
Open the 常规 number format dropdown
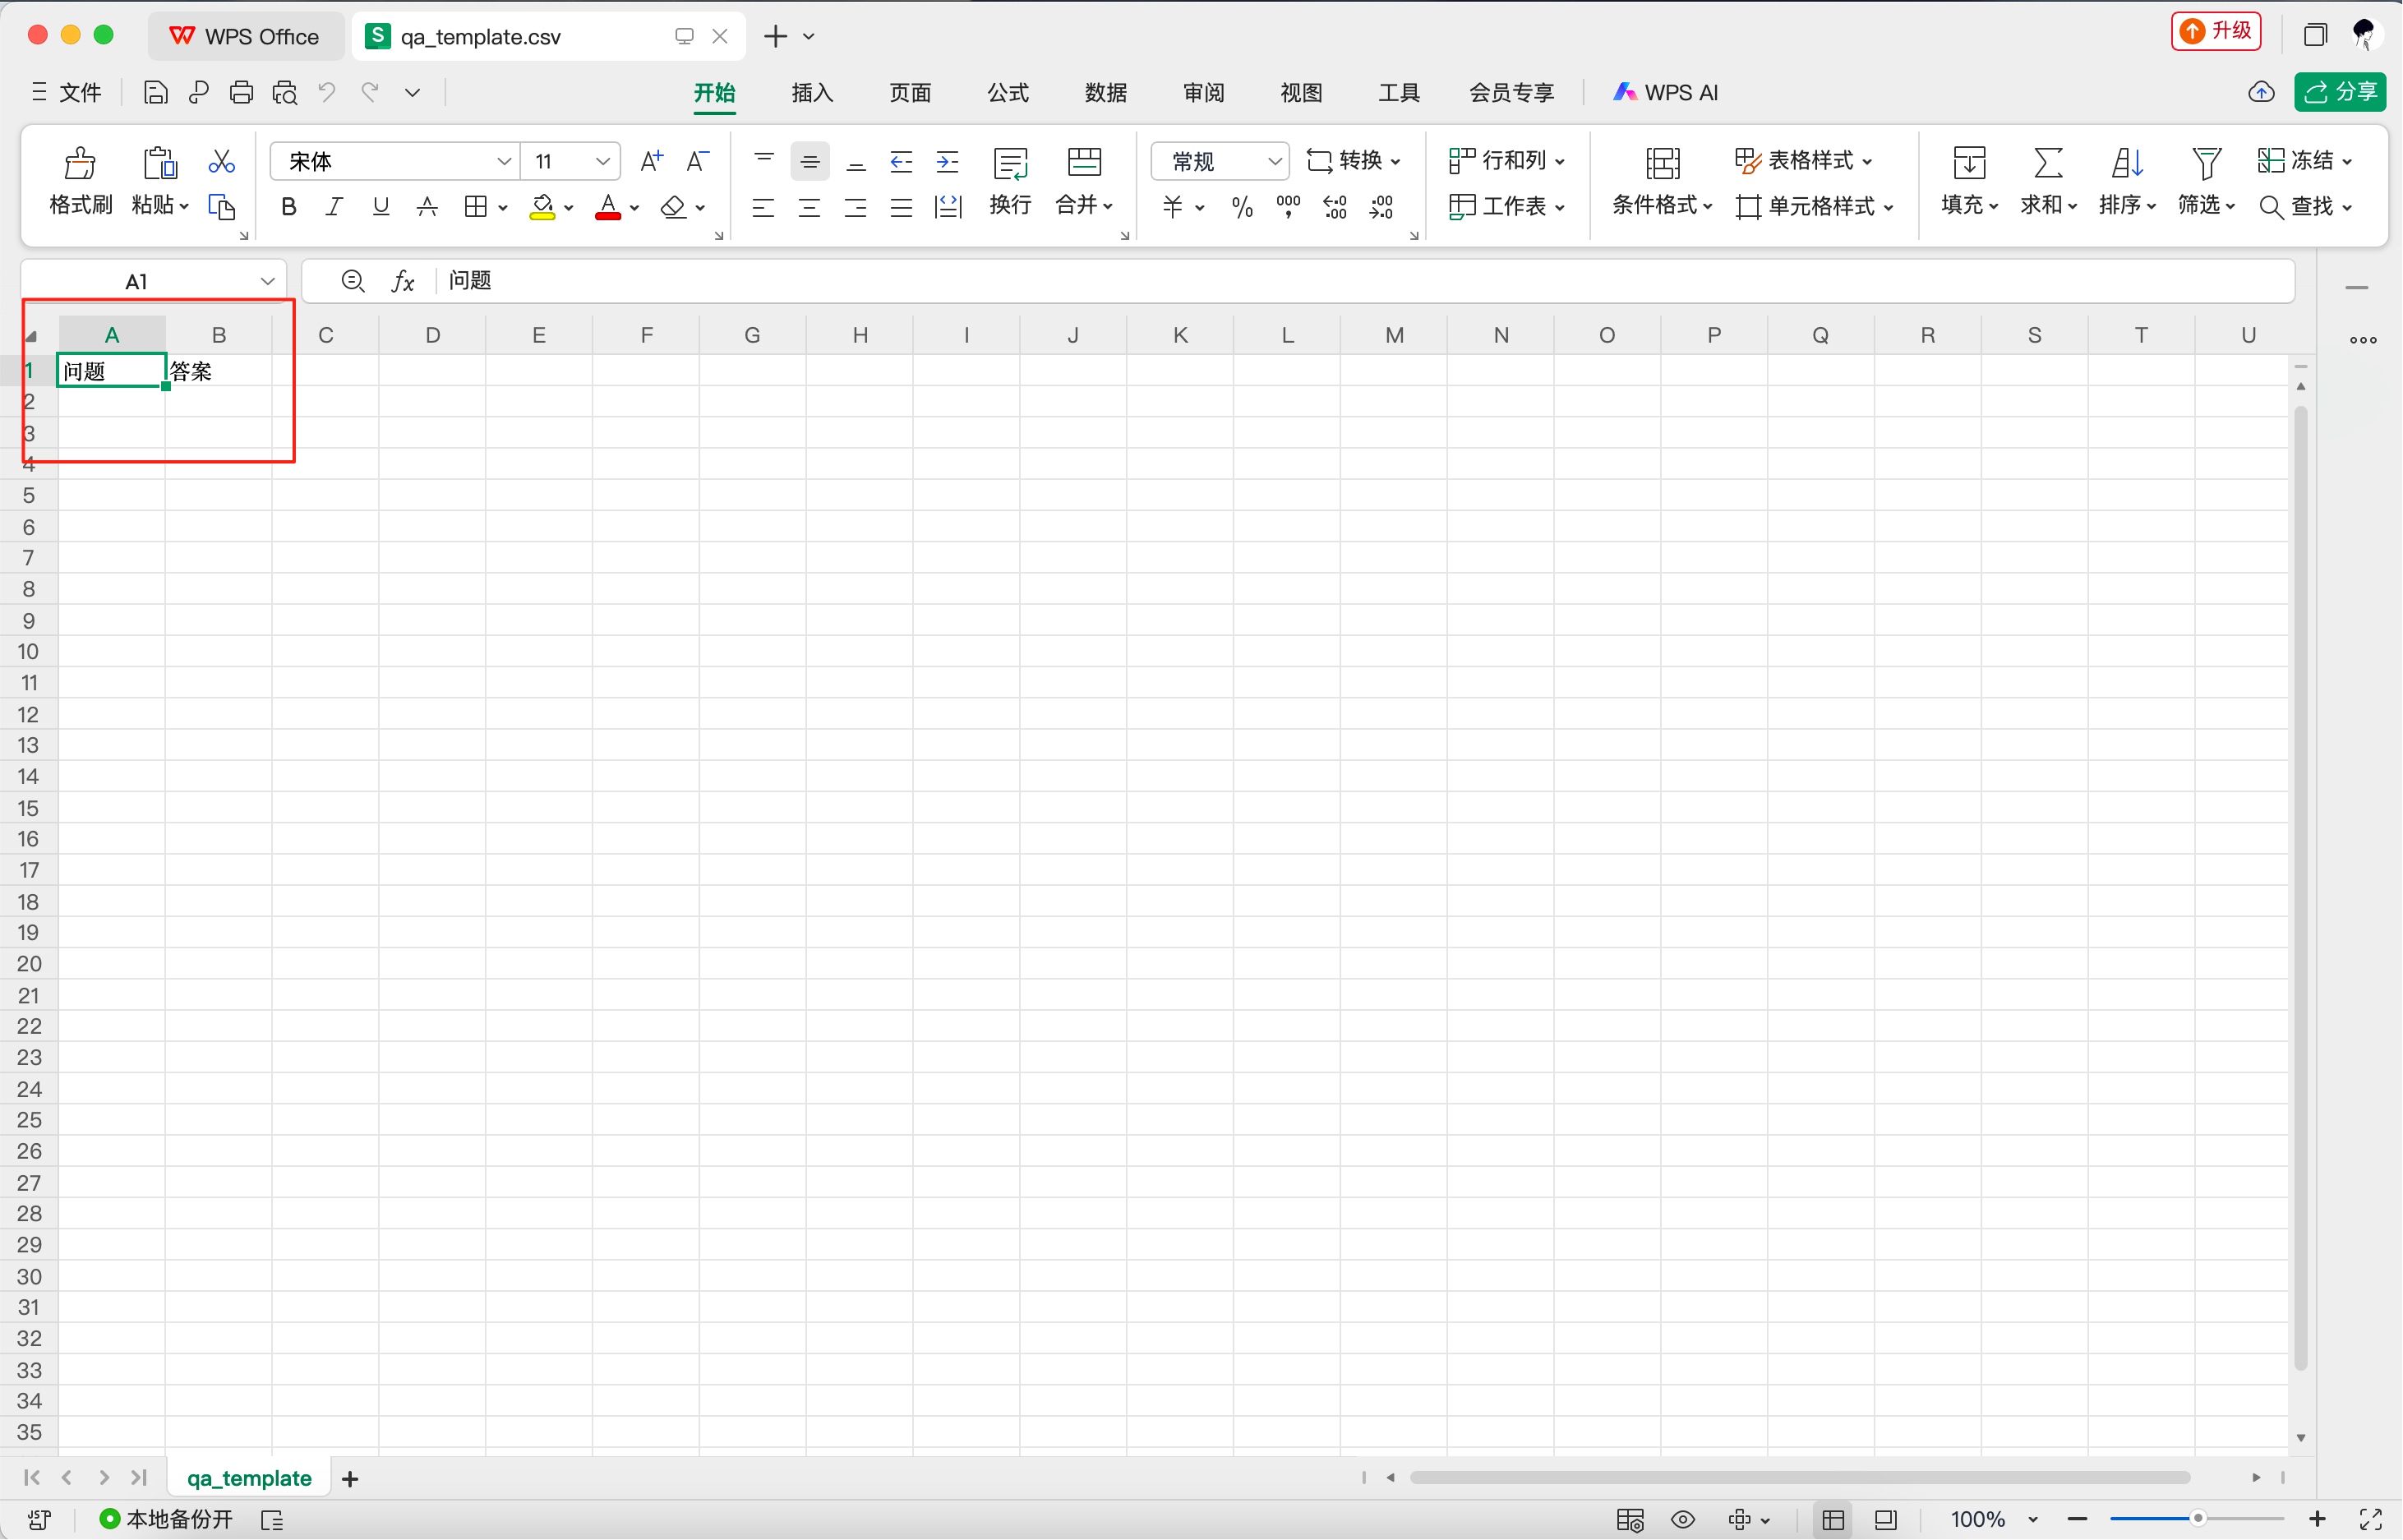tap(1274, 161)
